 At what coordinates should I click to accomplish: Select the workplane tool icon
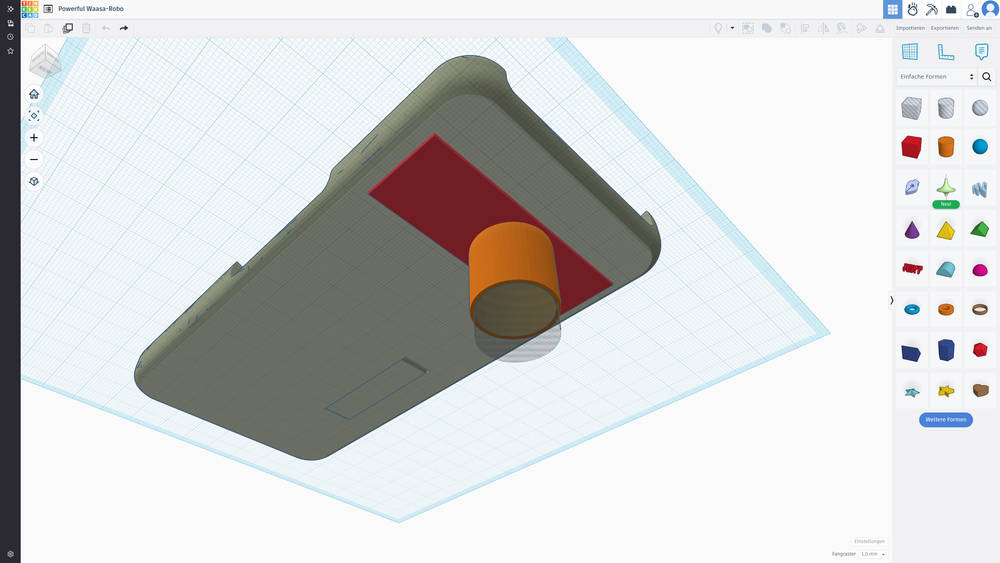coord(910,52)
